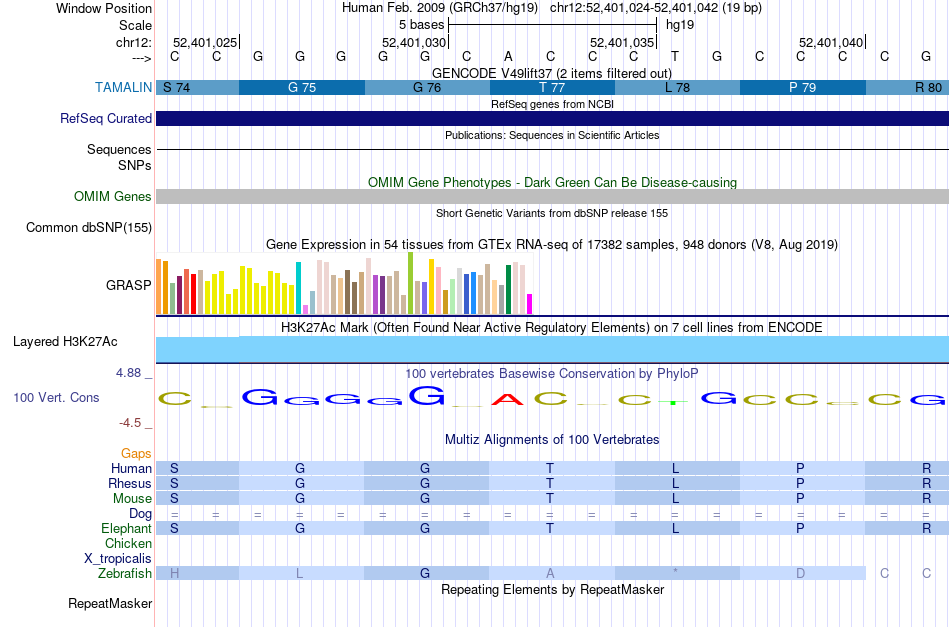Image resolution: width=950 pixels, height=627 pixels.
Task: Select codon G 75 in TAMALIN track
Action: click(302, 87)
